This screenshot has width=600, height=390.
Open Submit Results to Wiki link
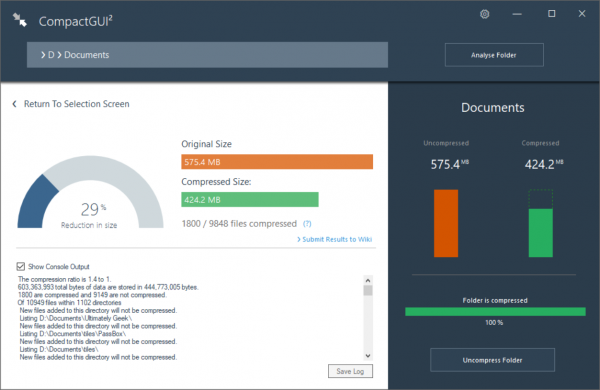pos(334,240)
